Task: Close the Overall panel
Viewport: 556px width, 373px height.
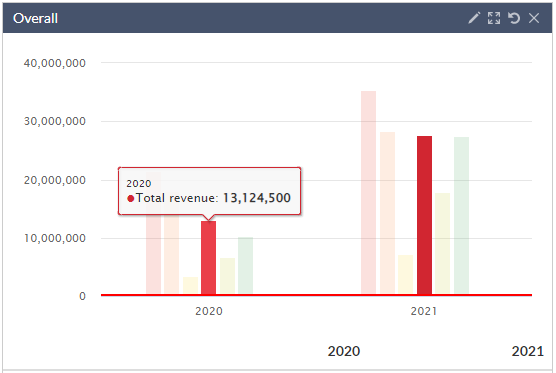Action: [x=534, y=18]
